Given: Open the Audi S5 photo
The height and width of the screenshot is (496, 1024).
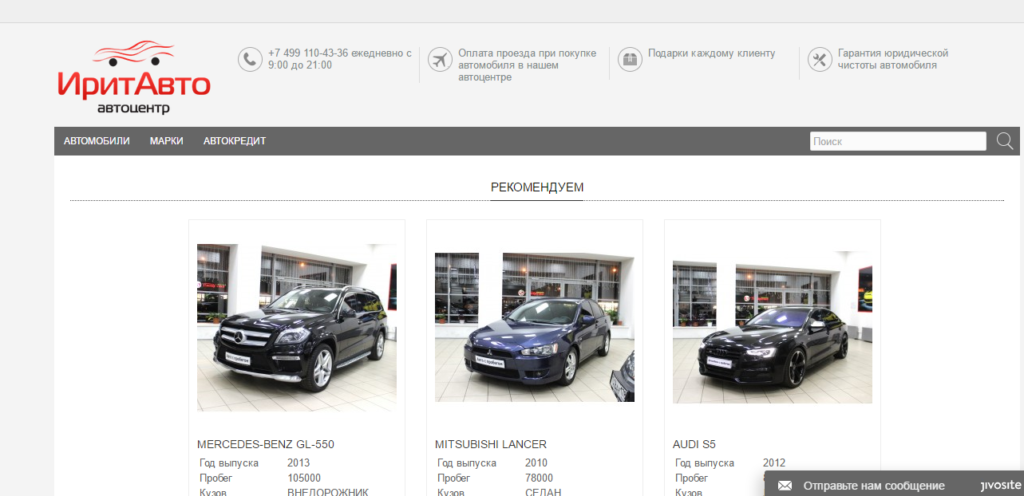Looking at the screenshot, I should point(772,328).
